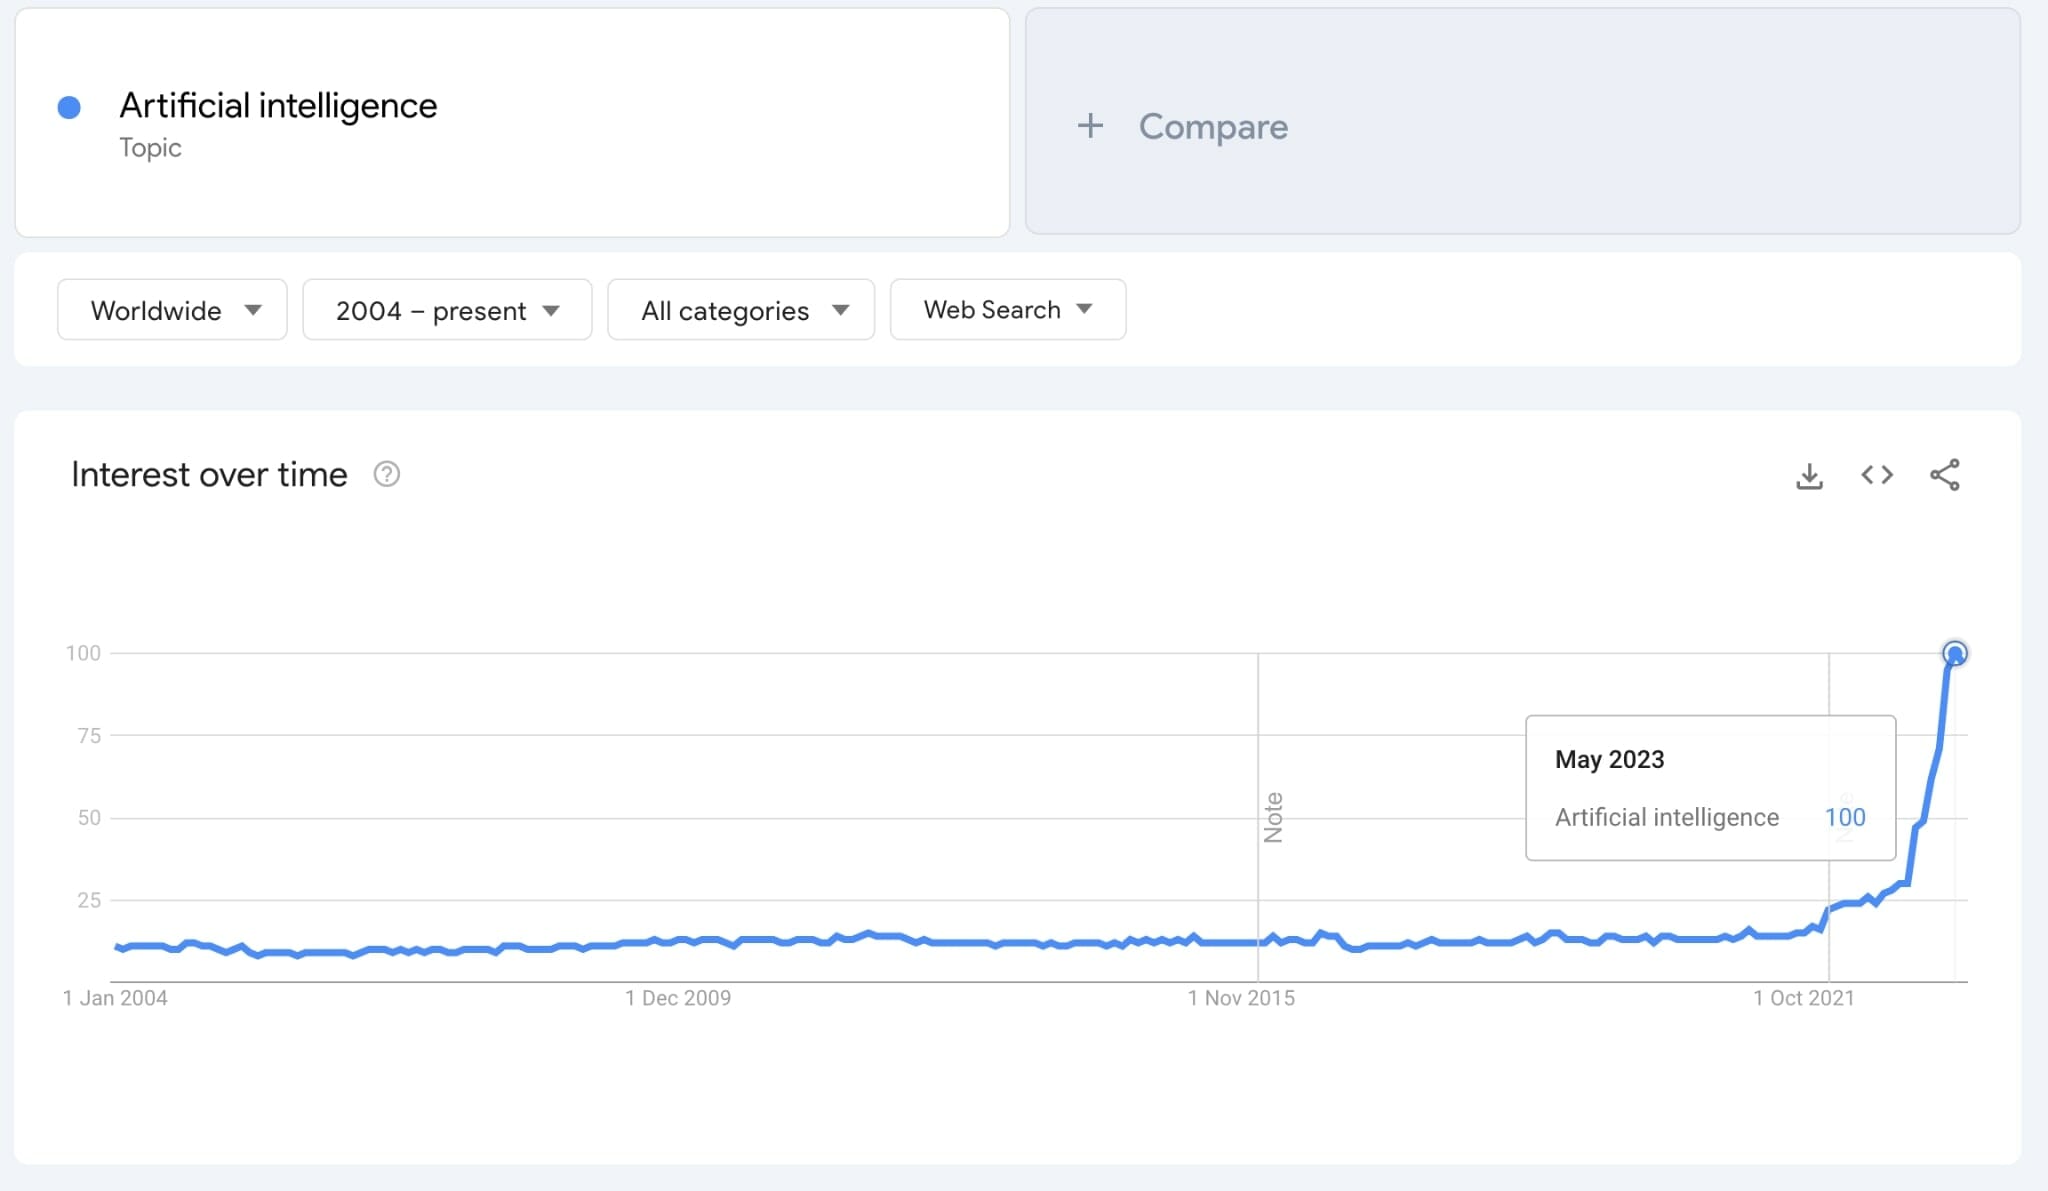Open the Worldwide region dropdown
This screenshot has height=1191, width=2048.
172,310
